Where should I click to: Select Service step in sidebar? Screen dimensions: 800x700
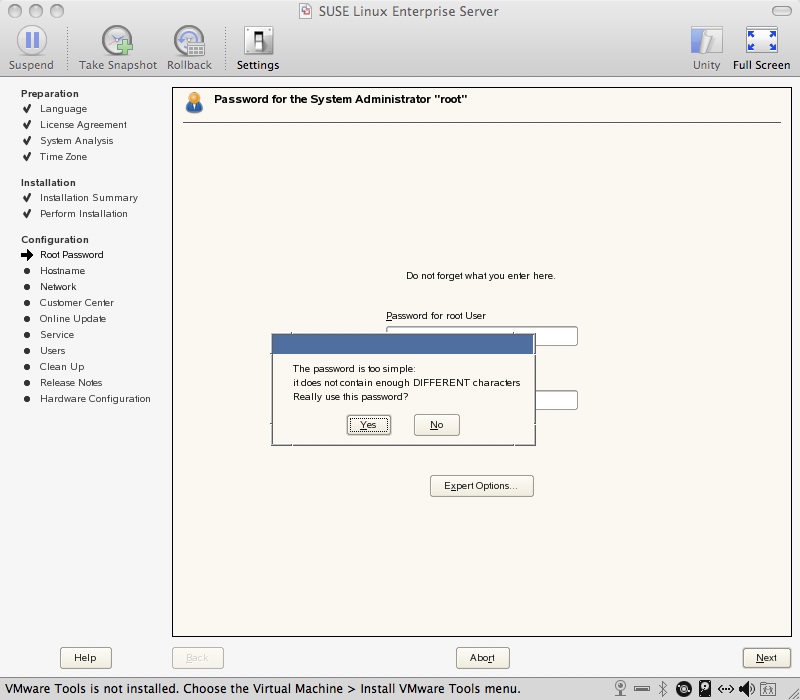57,335
